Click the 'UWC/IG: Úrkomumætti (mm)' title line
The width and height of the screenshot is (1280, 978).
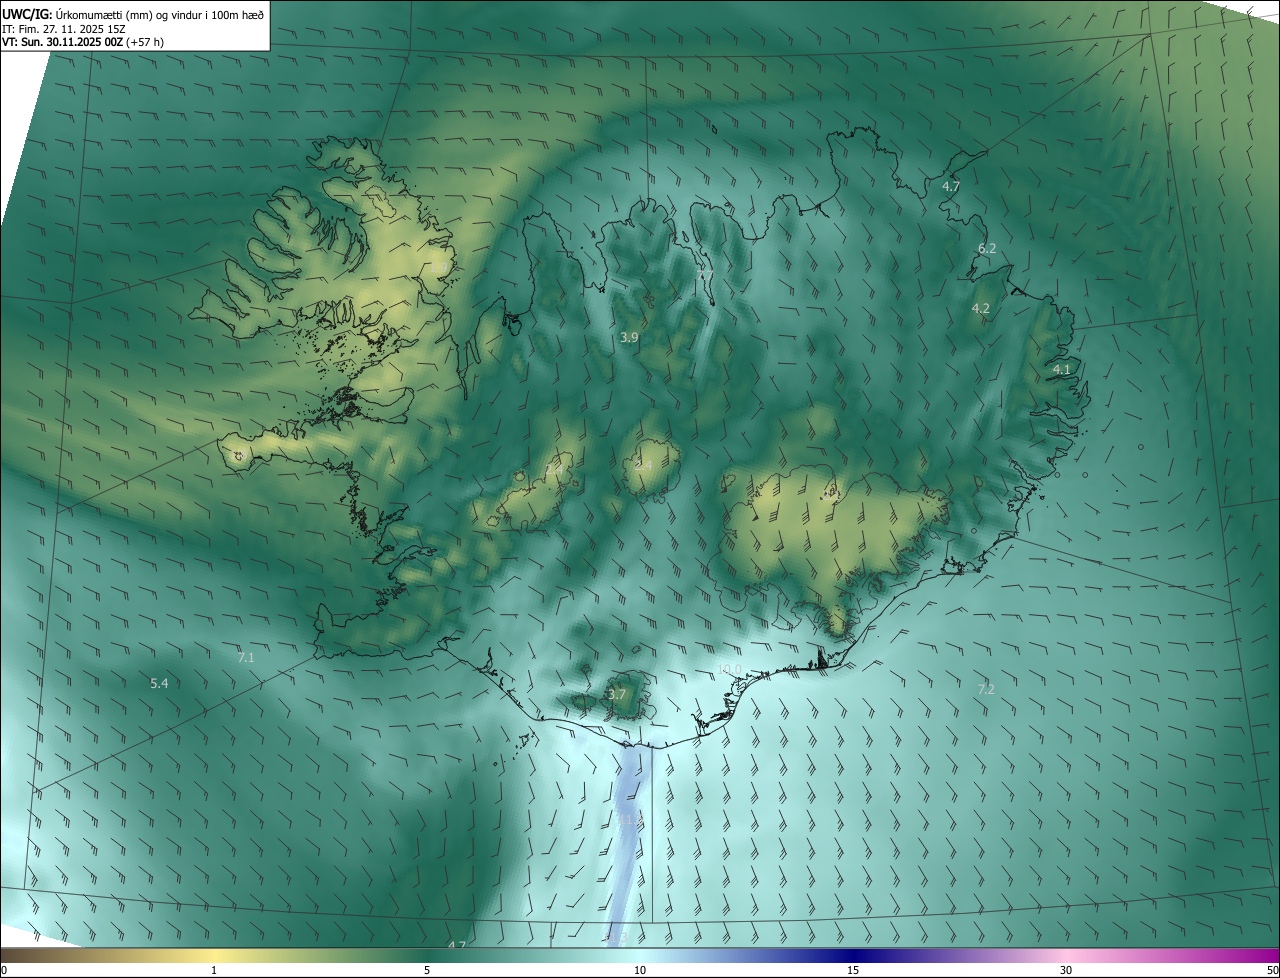click(x=133, y=13)
